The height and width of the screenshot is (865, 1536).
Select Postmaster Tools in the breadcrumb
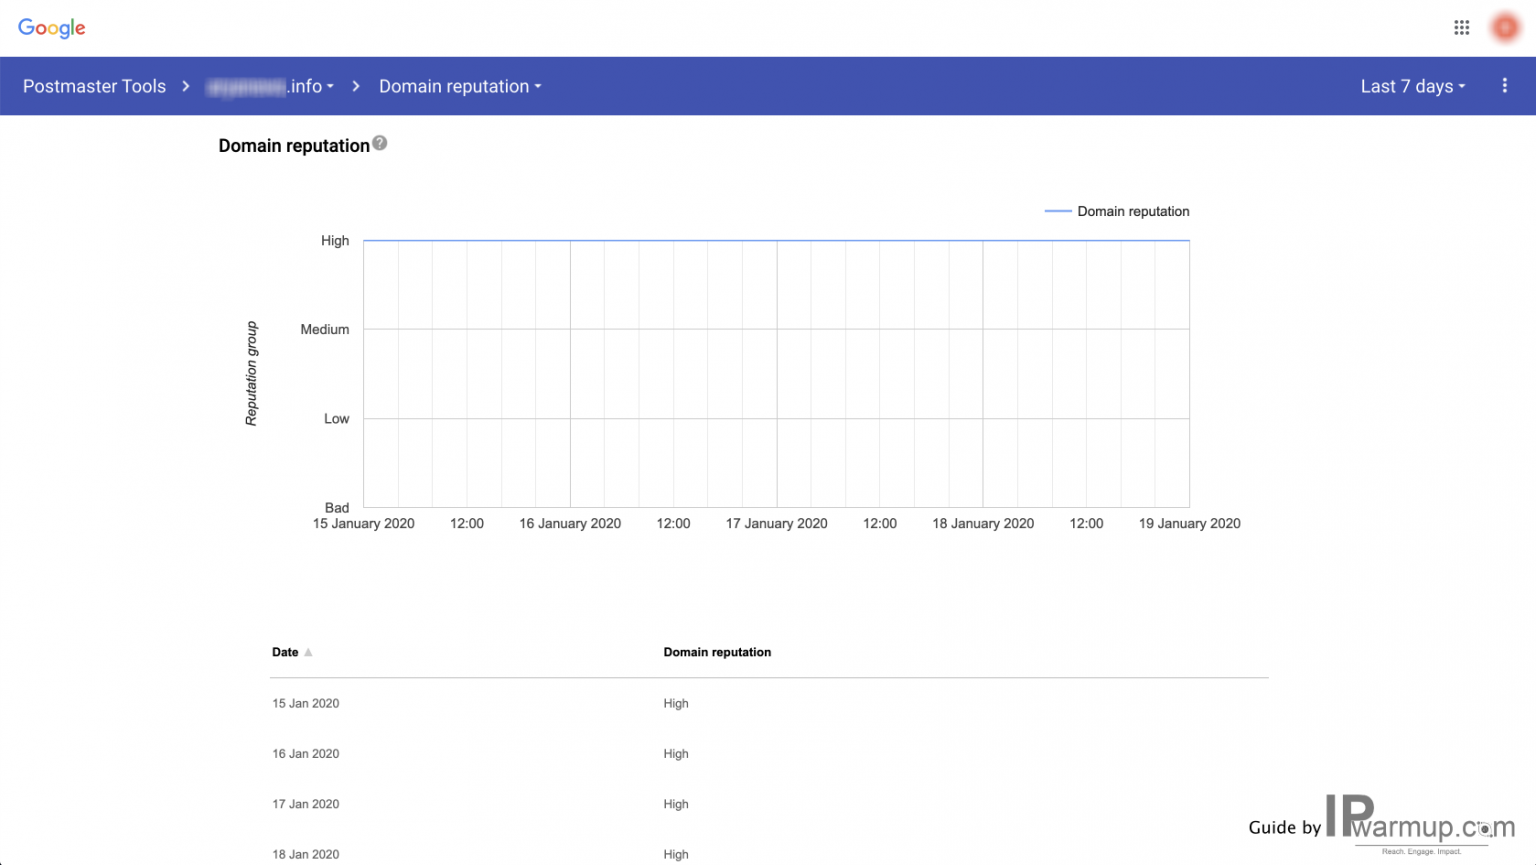(x=94, y=86)
